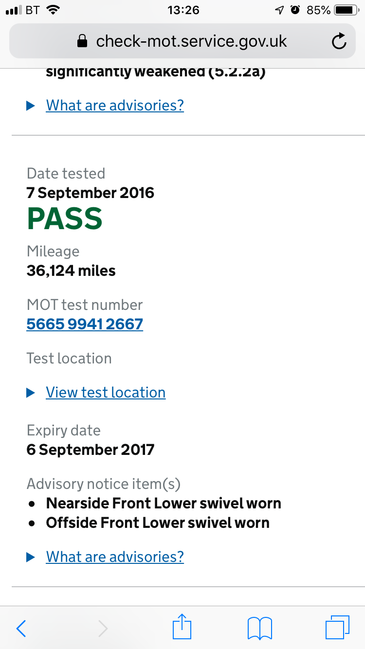
Task: Tap the Wi-Fi icon in status bar
Action: click(x=53, y=10)
